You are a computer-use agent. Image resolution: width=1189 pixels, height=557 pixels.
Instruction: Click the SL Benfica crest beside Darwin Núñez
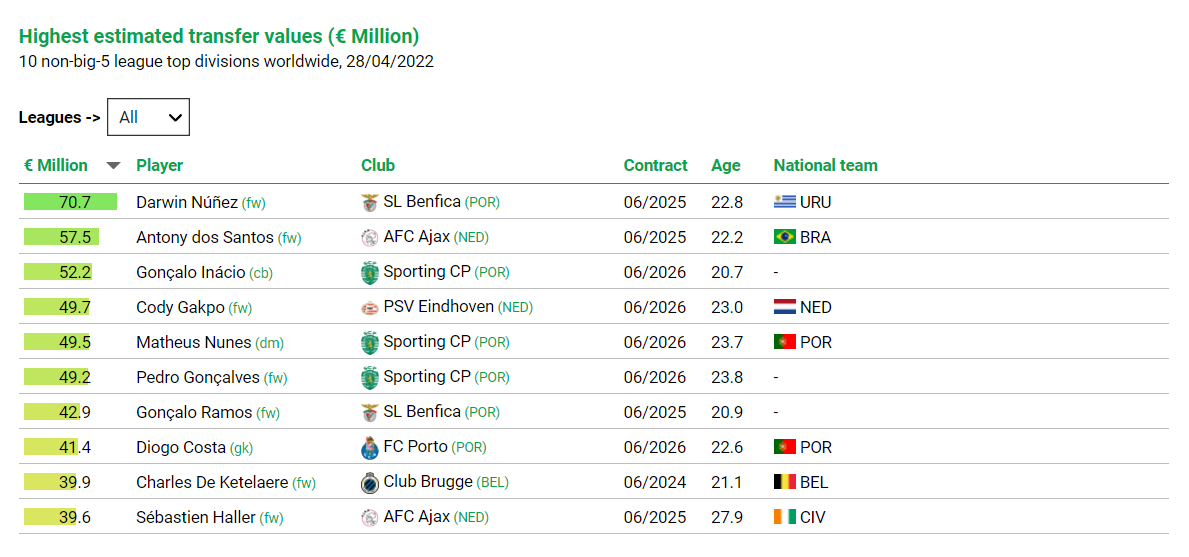coord(370,202)
